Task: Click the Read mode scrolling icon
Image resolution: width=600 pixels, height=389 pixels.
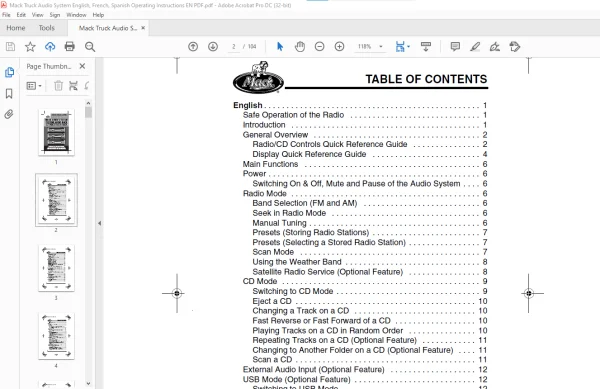Action: pyautogui.click(x=426, y=47)
